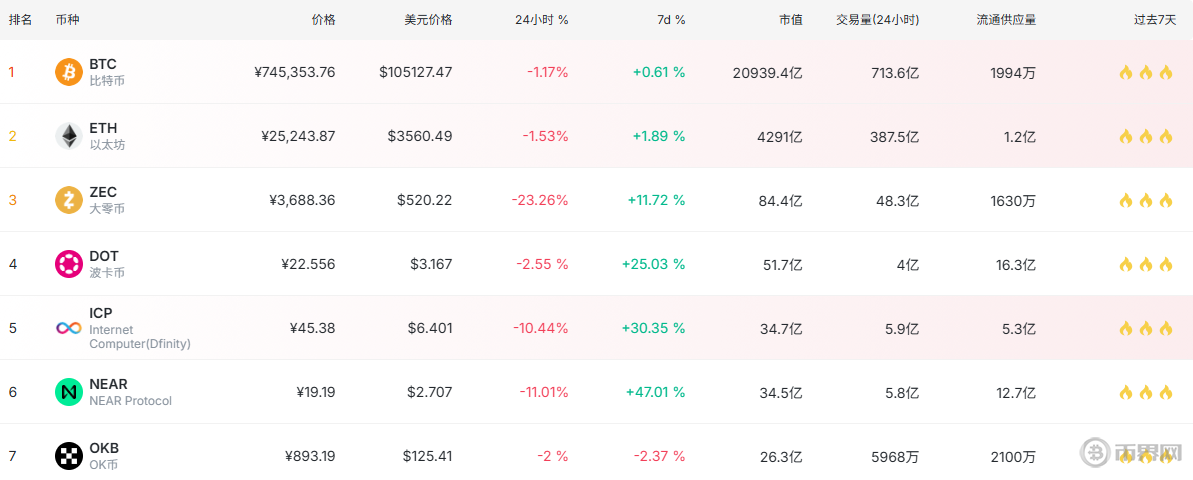
Task: Click the Zcash ZEC coin icon
Action: (68, 200)
